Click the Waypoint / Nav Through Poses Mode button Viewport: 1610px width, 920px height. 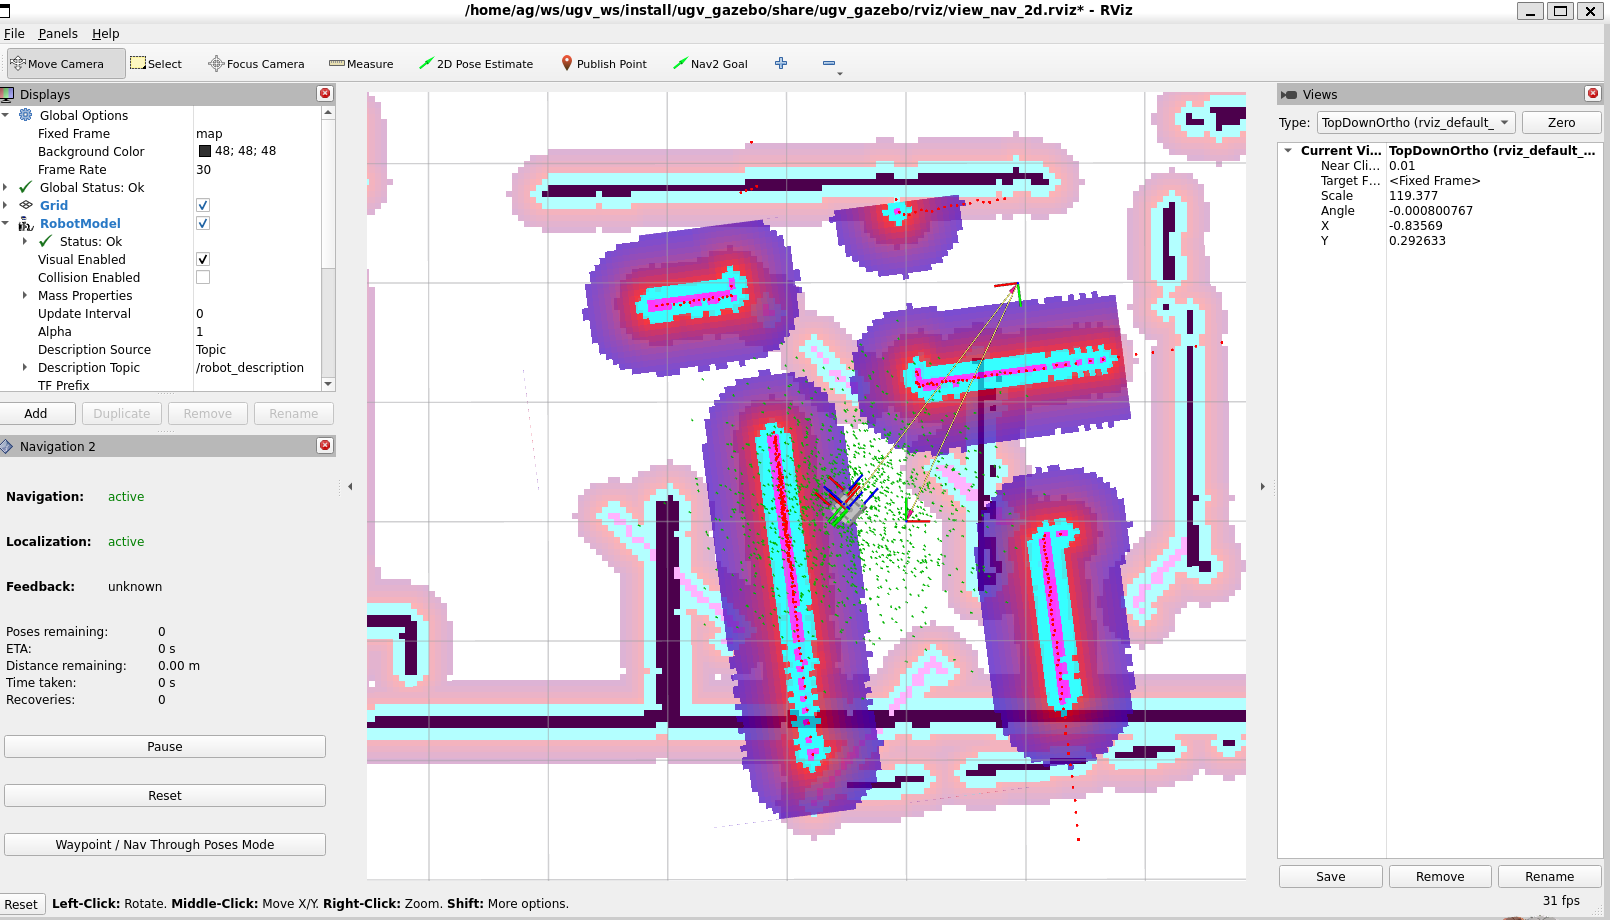tap(165, 844)
